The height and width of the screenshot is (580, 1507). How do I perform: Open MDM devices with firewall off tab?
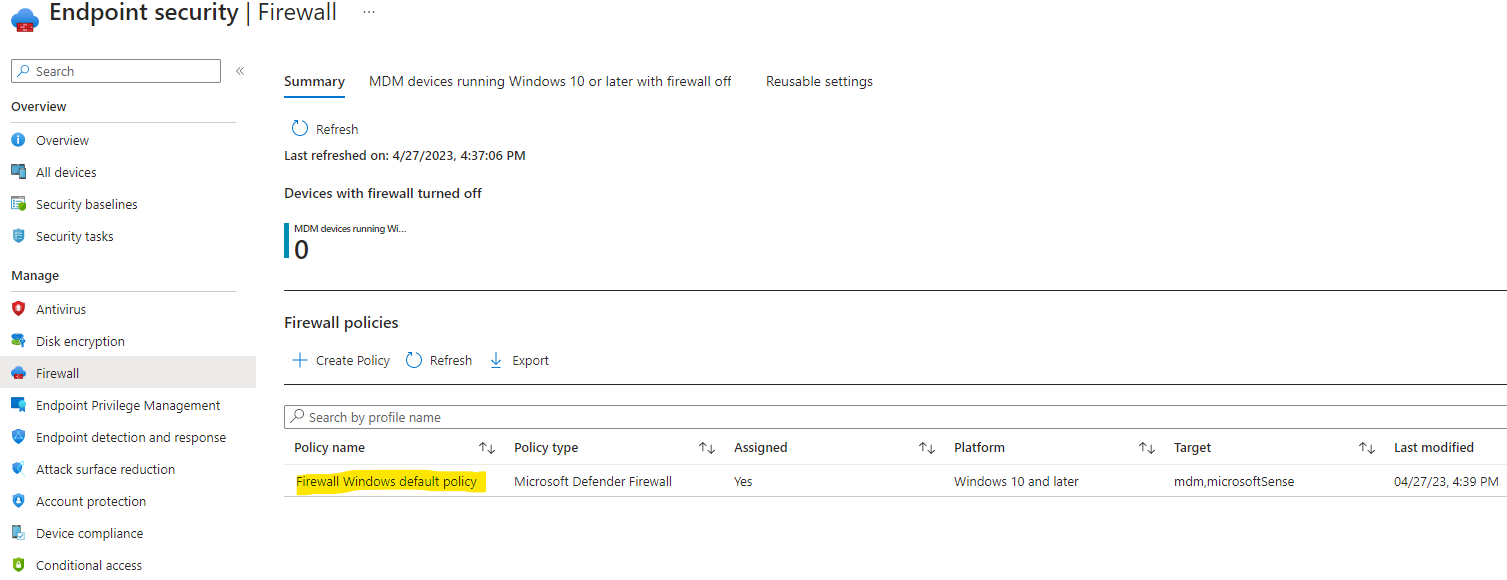click(x=550, y=81)
